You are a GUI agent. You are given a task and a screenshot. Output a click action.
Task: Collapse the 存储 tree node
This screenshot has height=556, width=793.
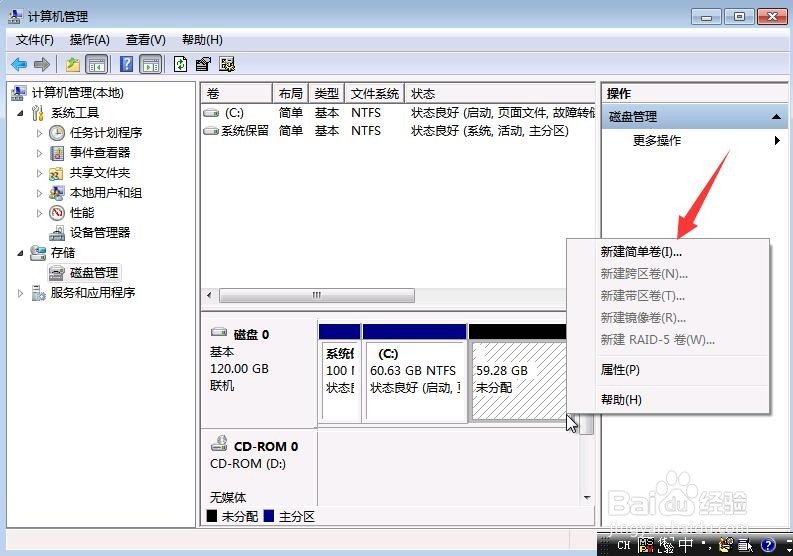point(20,253)
